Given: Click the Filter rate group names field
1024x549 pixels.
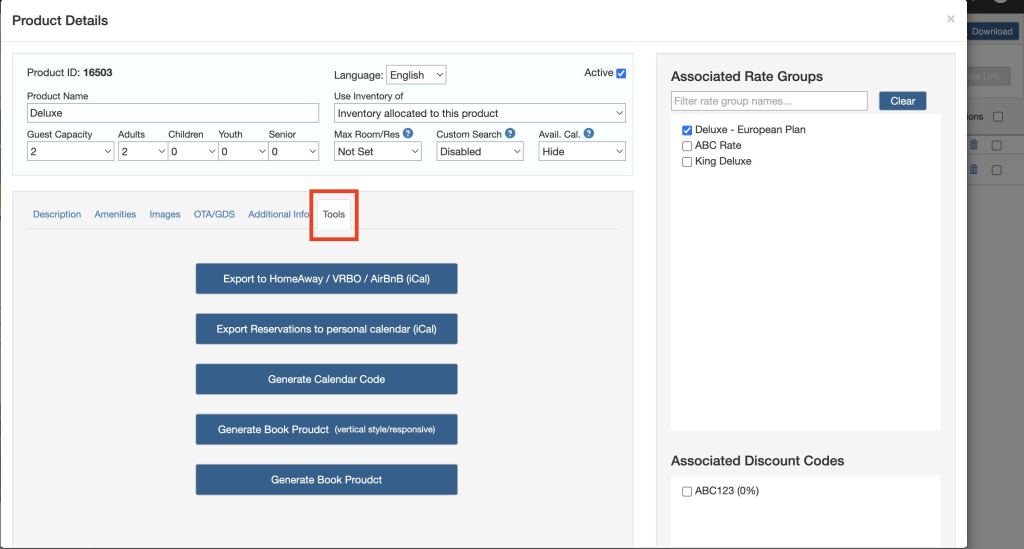Looking at the screenshot, I should click(x=769, y=101).
